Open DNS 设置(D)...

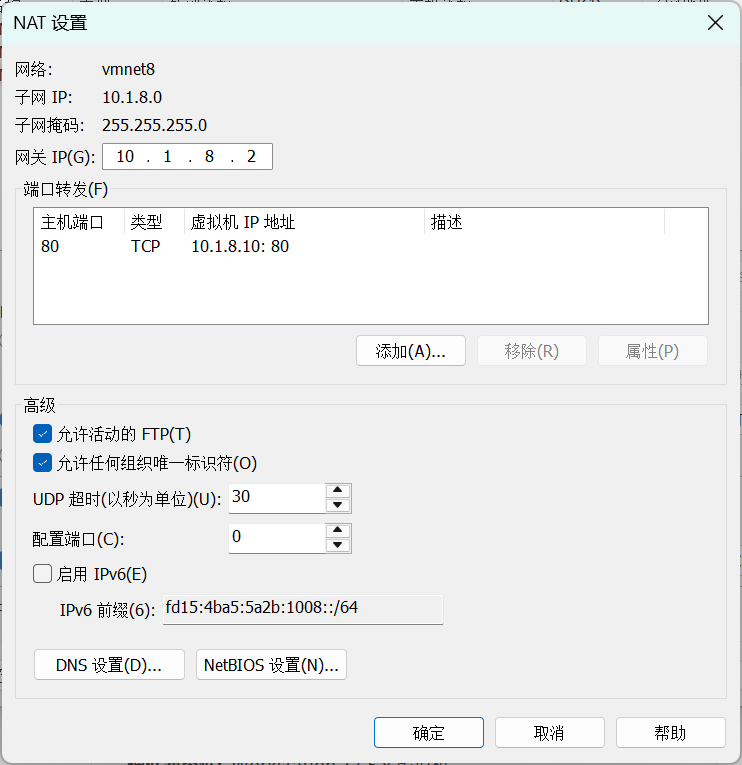[109, 664]
